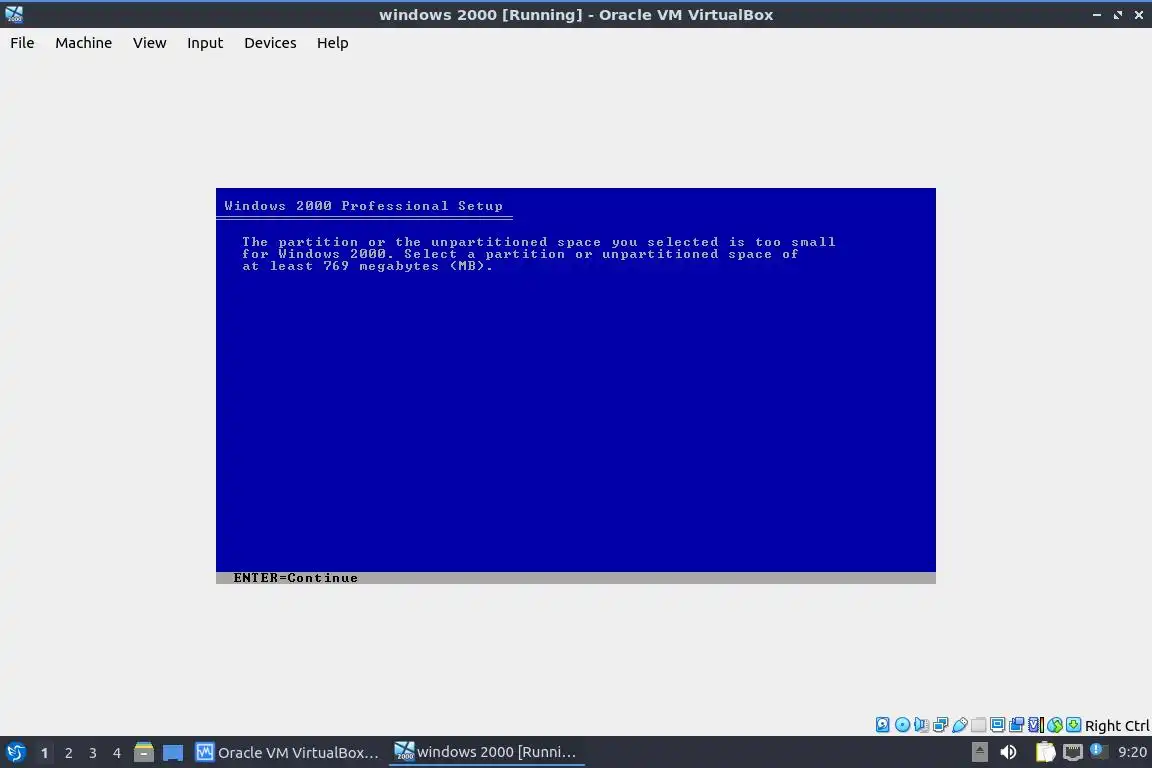1152x768 pixels.
Task: Open the USB devices indicator
Action: pyautogui.click(x=960, y=725)
